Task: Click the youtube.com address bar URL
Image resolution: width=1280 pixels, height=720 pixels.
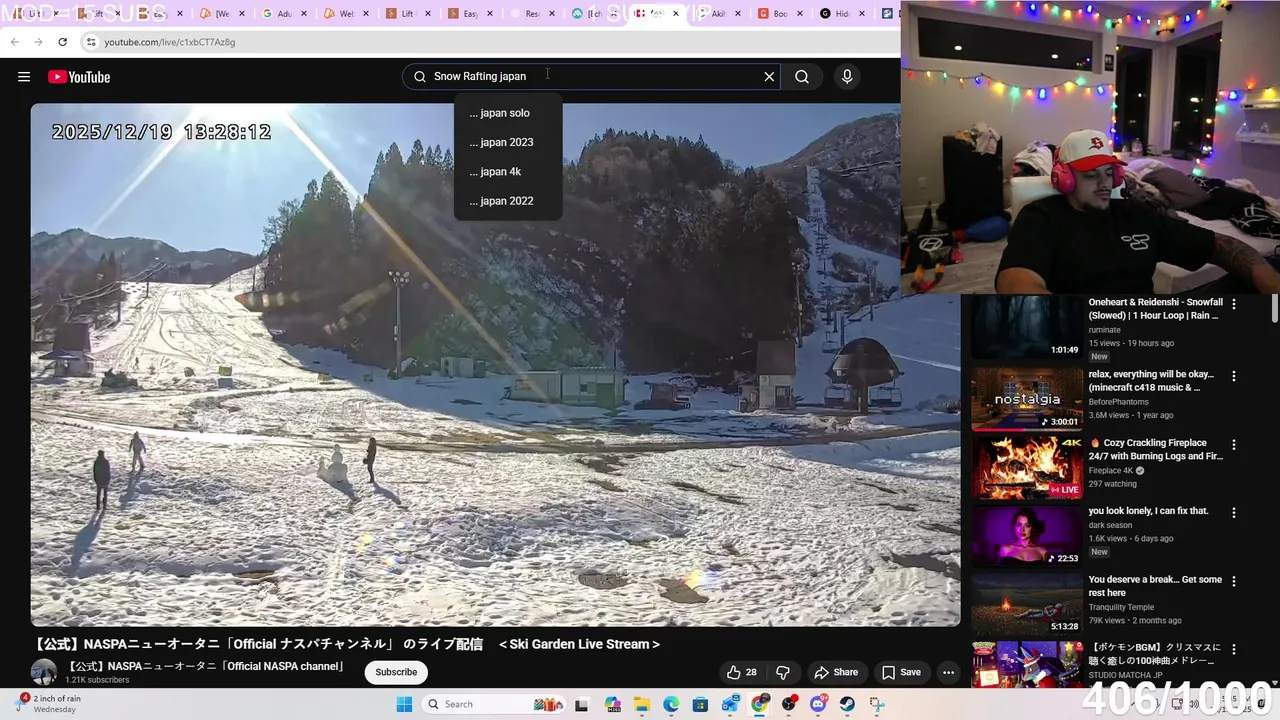Action: [170, 42]
